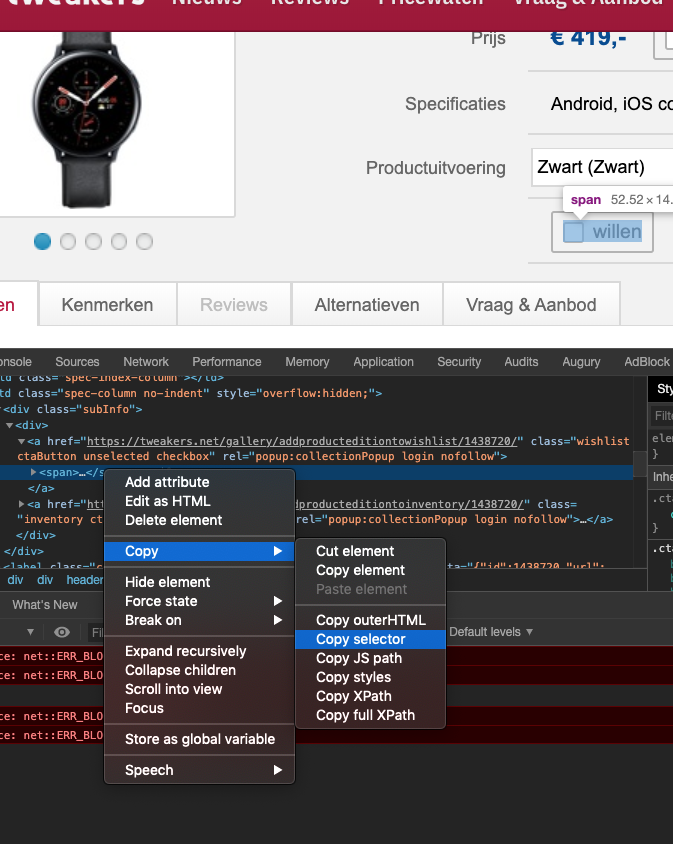Image resolution: width=673 pixels, height=844 pixels.
Task: Click Hide element menu item
Action: coord(199,582)
